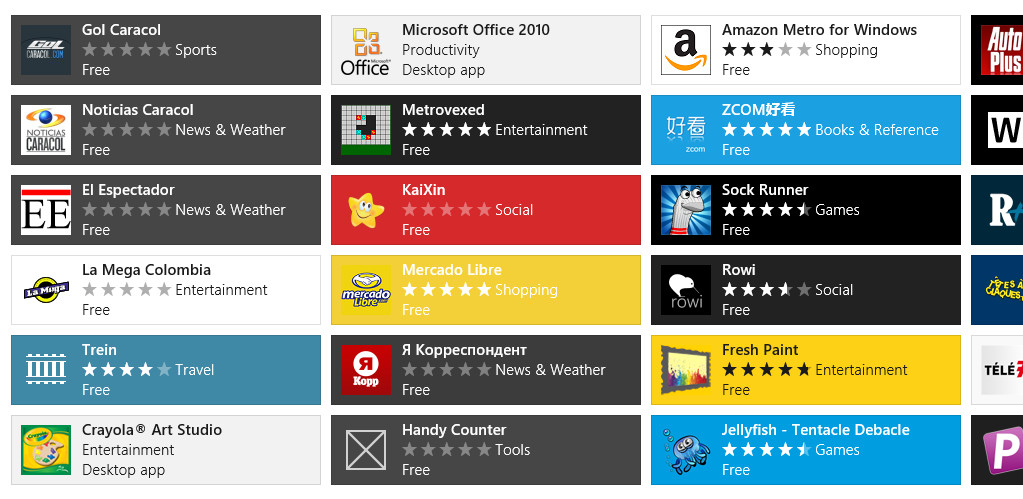Click the Я Корреспондент app title

point(464,350)
